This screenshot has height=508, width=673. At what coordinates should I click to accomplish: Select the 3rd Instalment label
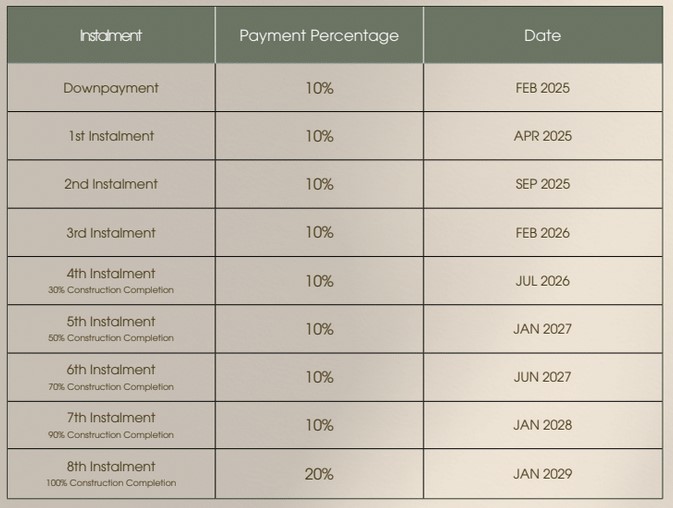[111, 233]
